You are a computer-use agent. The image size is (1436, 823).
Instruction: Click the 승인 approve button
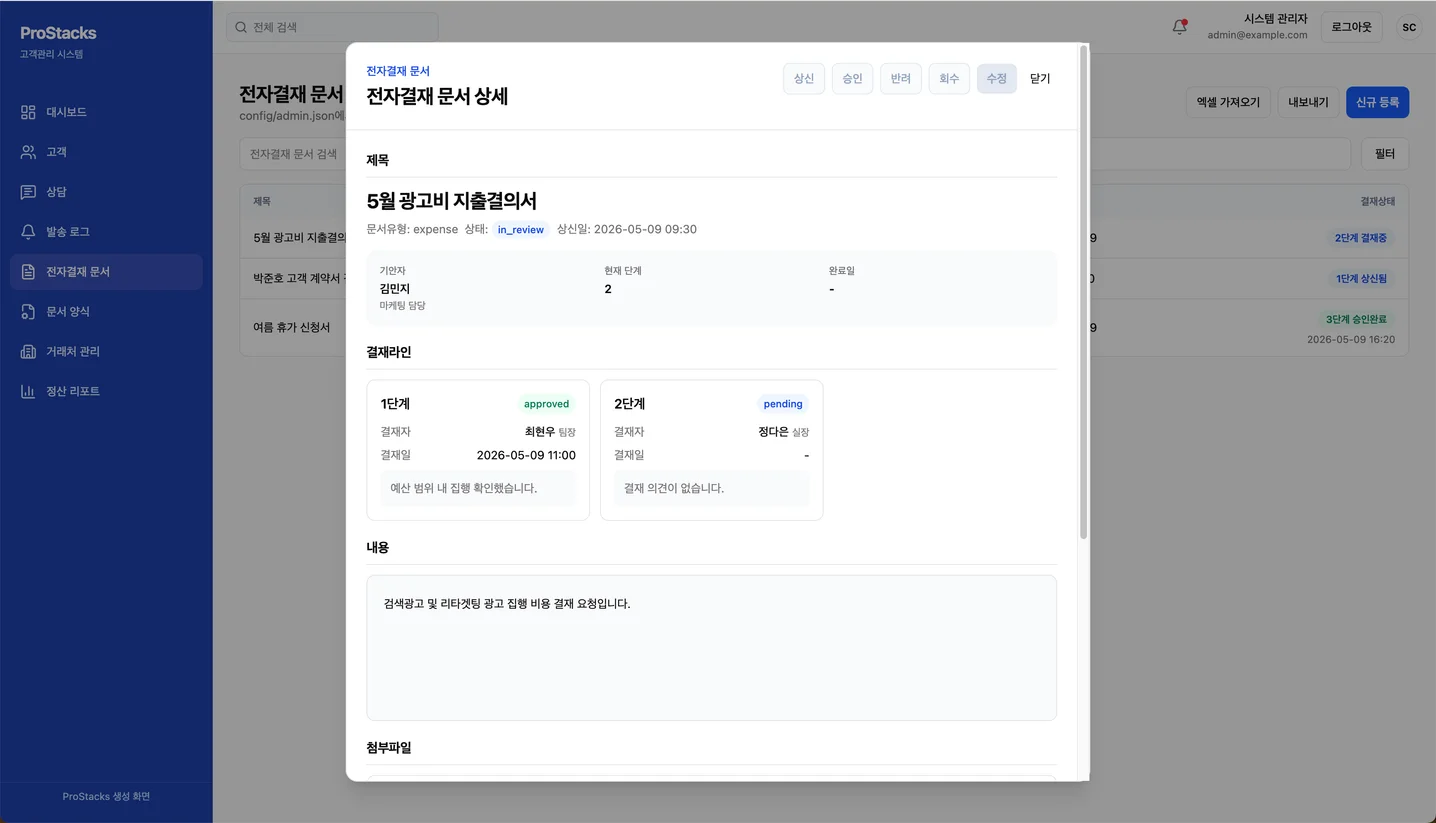[x=852, y=79]
